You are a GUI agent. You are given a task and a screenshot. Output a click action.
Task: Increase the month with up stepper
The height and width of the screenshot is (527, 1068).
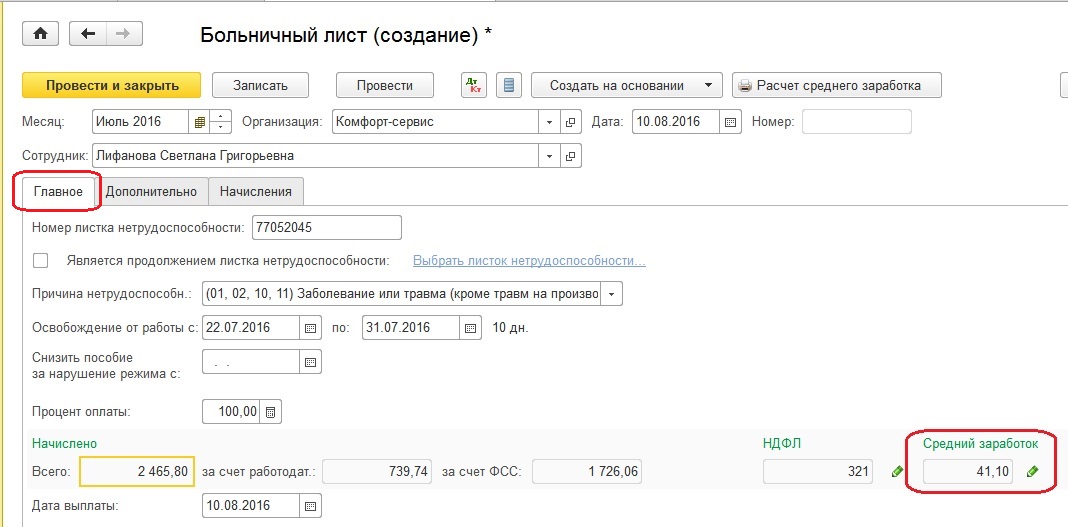point(221,117)
